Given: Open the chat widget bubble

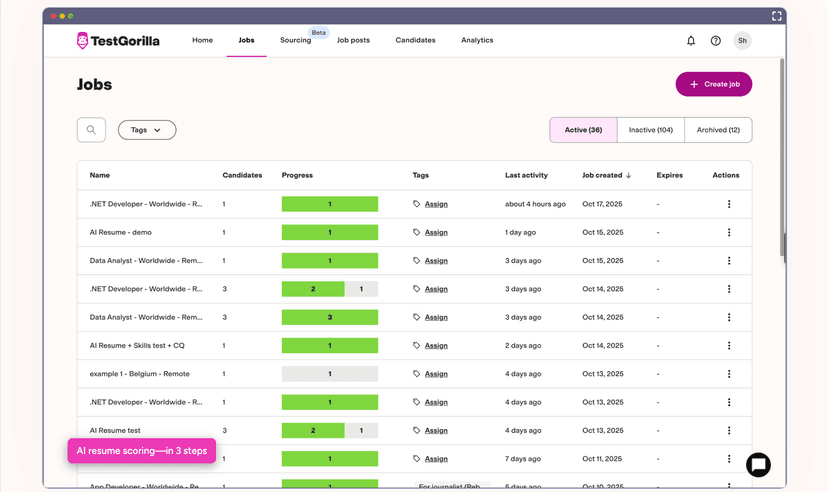Looking at the screenshot, I should (x=758, y=465).
